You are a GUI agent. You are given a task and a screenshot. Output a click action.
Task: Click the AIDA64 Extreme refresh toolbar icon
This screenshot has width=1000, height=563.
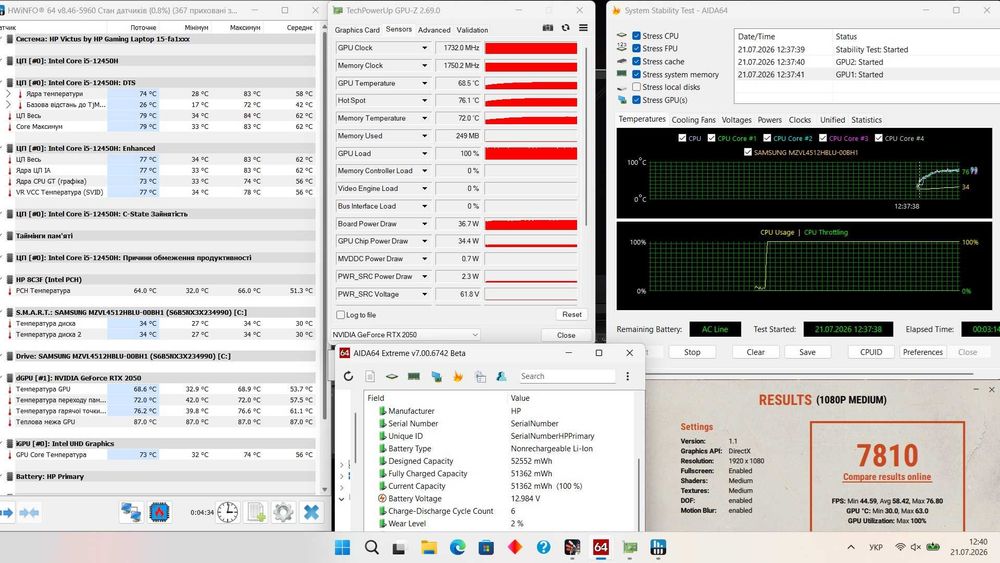[348, 376]
